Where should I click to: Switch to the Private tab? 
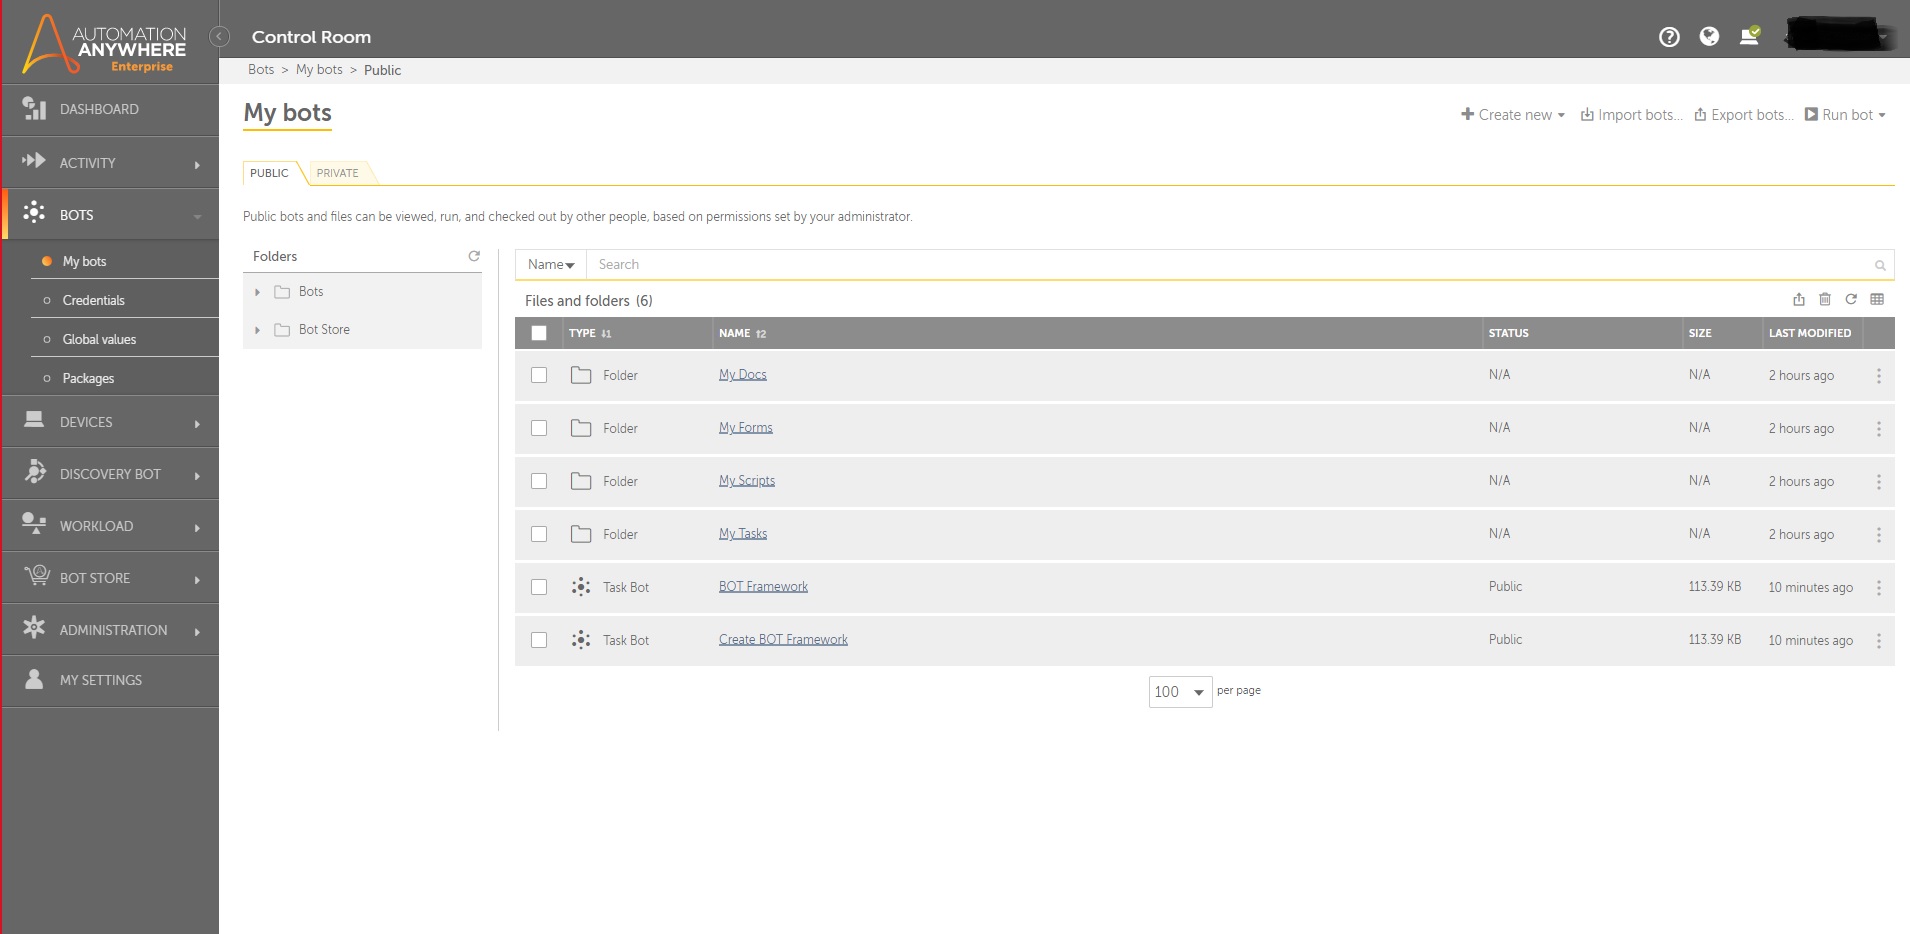coord(338,173)
